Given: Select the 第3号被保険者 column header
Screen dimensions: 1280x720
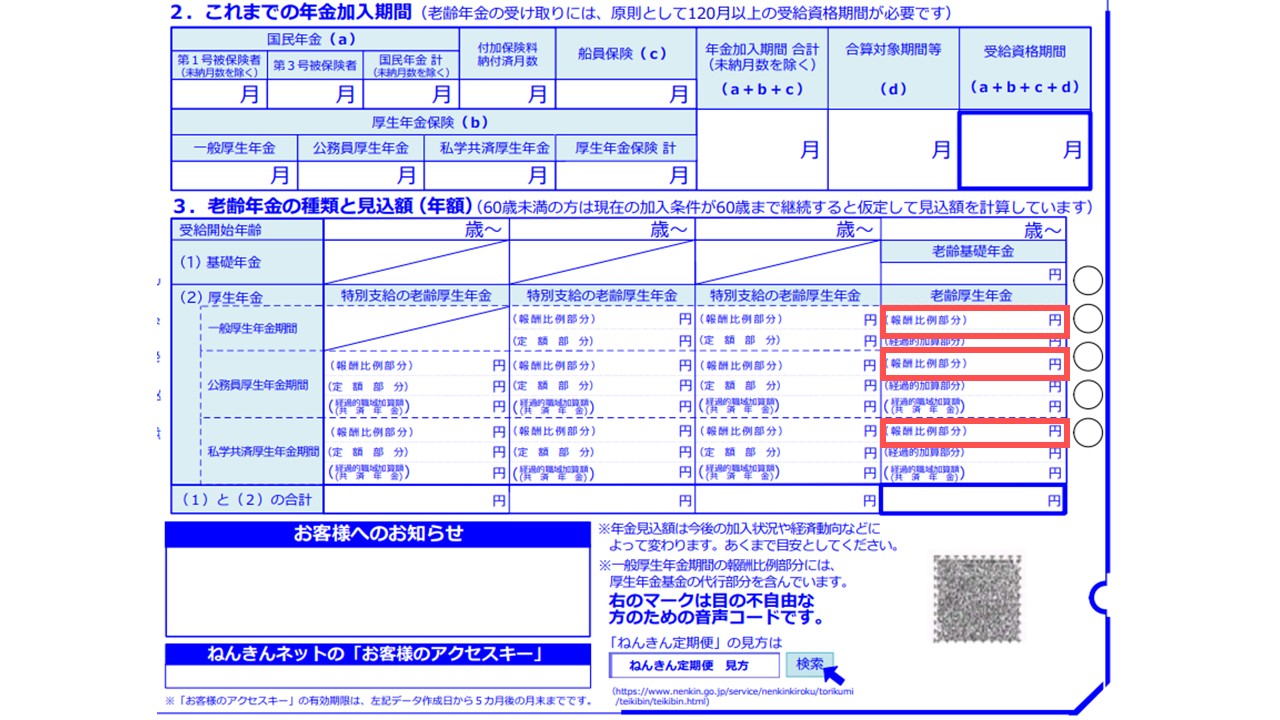Looking at the screenshot, I should point(315,66).
